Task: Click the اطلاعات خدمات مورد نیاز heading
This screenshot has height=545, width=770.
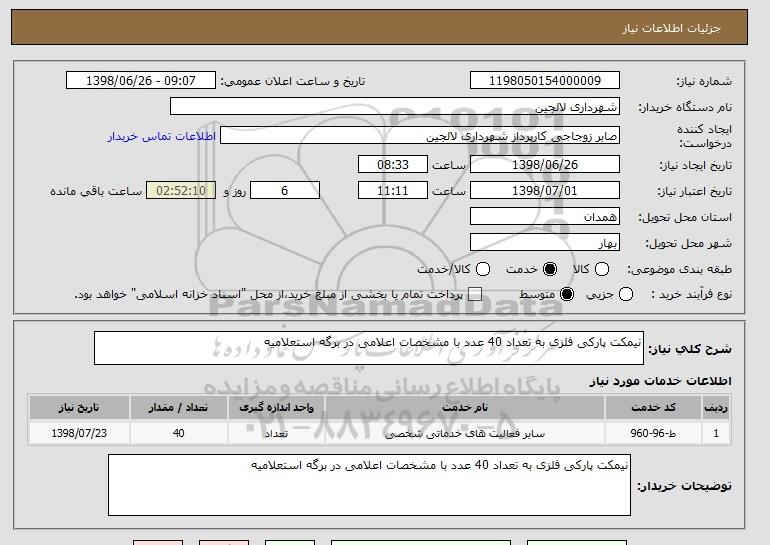Action: (x=660, y=381)
